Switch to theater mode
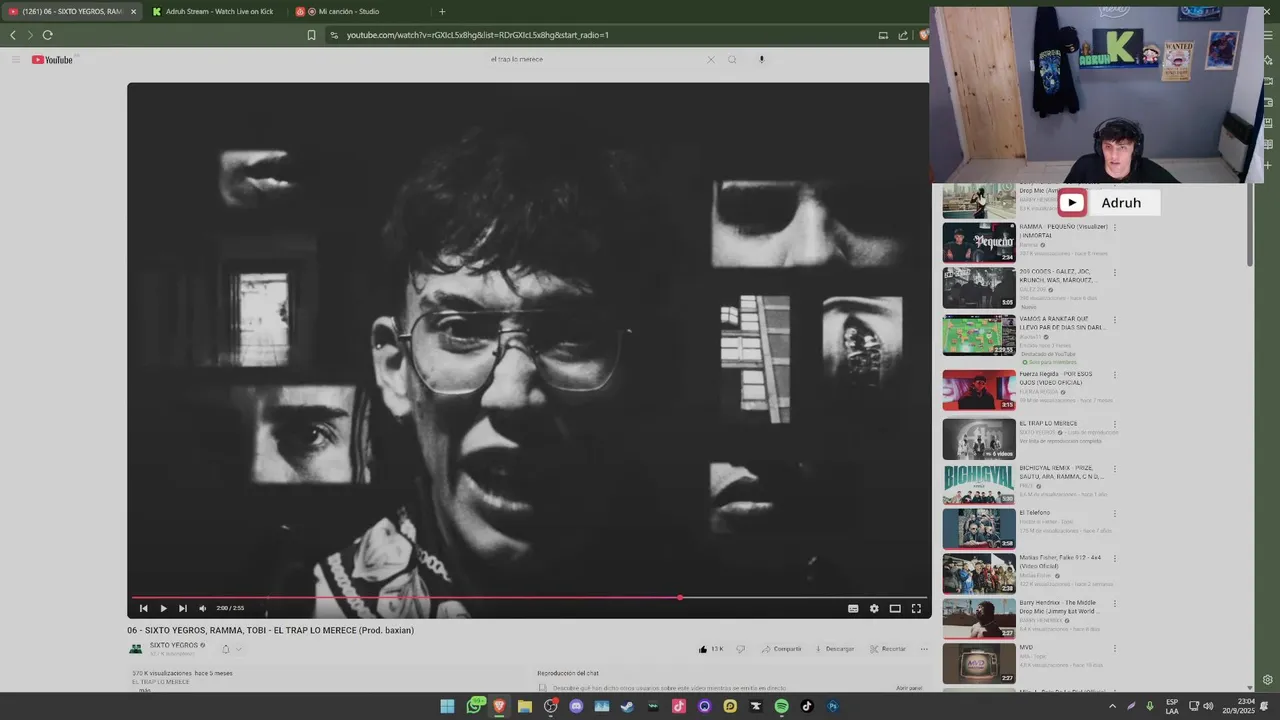Image resolution: width=1280 pixels, height=720 pixels. pos(895,608)
